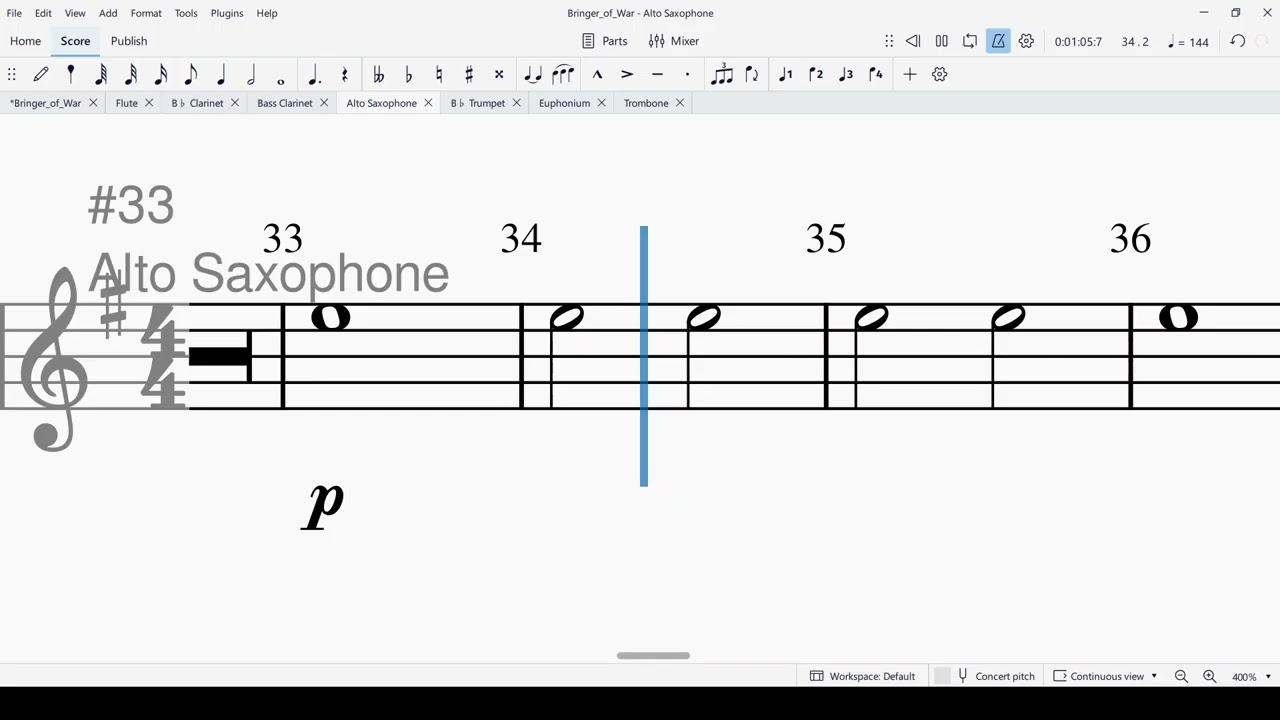Image resolution: width=1280 pixels, height=720 pixels.
Task: Toggle augmentation dot
Action: [314, 74]
